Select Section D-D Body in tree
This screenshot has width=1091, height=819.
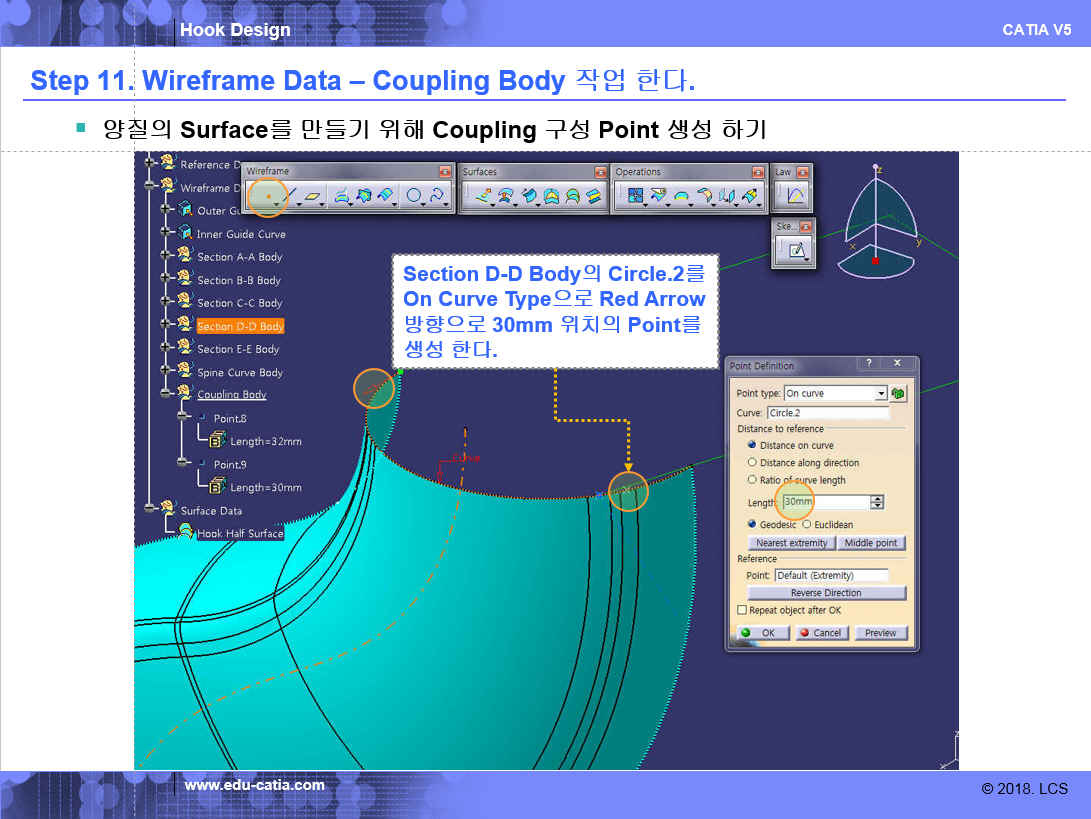click(x=240, y=326)
